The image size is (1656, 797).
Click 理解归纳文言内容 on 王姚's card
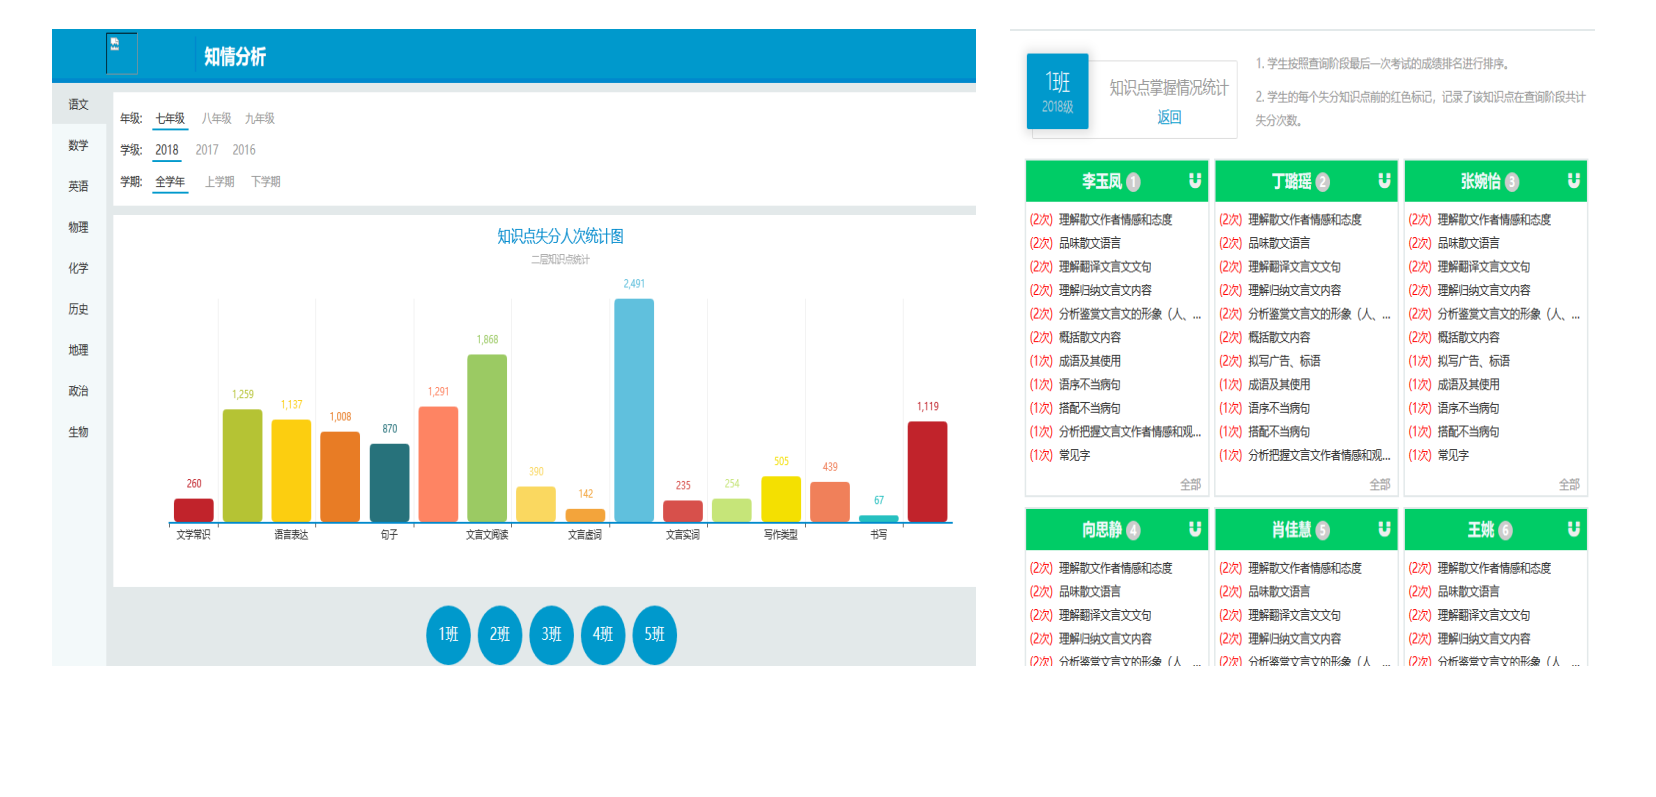coord(1484,639)
